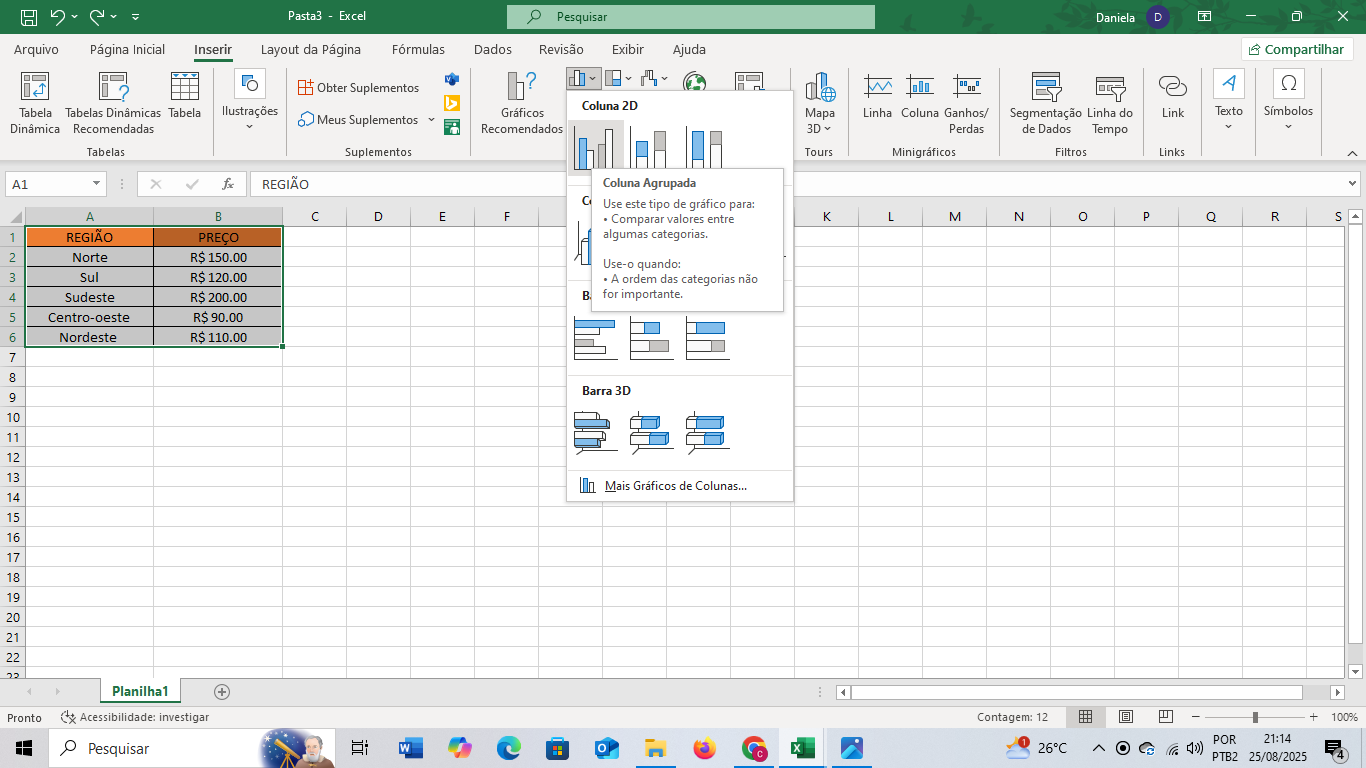Click the zoom slider handle

click(x=1255, y=717)
